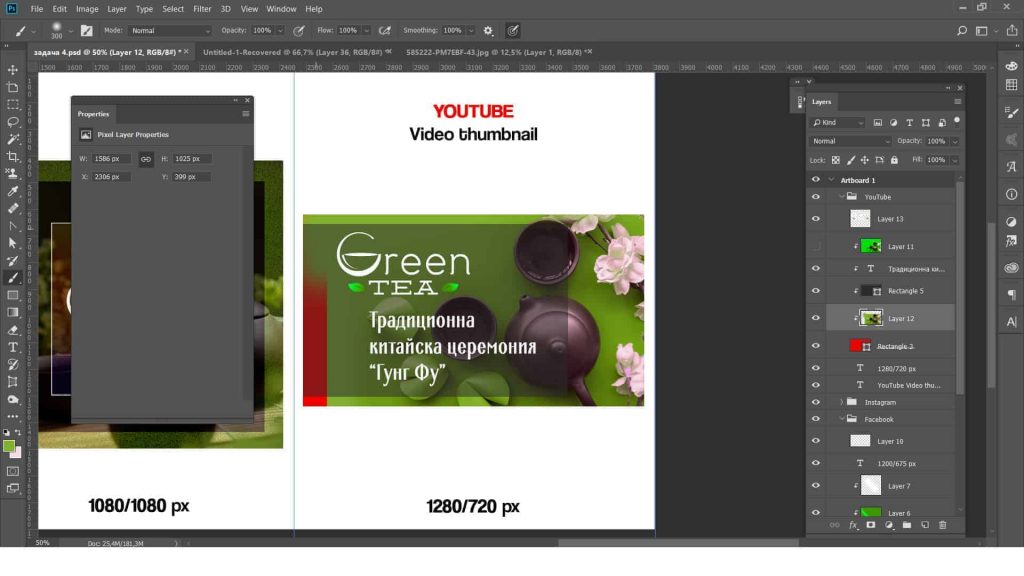This screenshot has height=576, width=1024.
Task: Switch to the 585222-PM7EBF-43.jpg tab
Action: click(495, 52)
